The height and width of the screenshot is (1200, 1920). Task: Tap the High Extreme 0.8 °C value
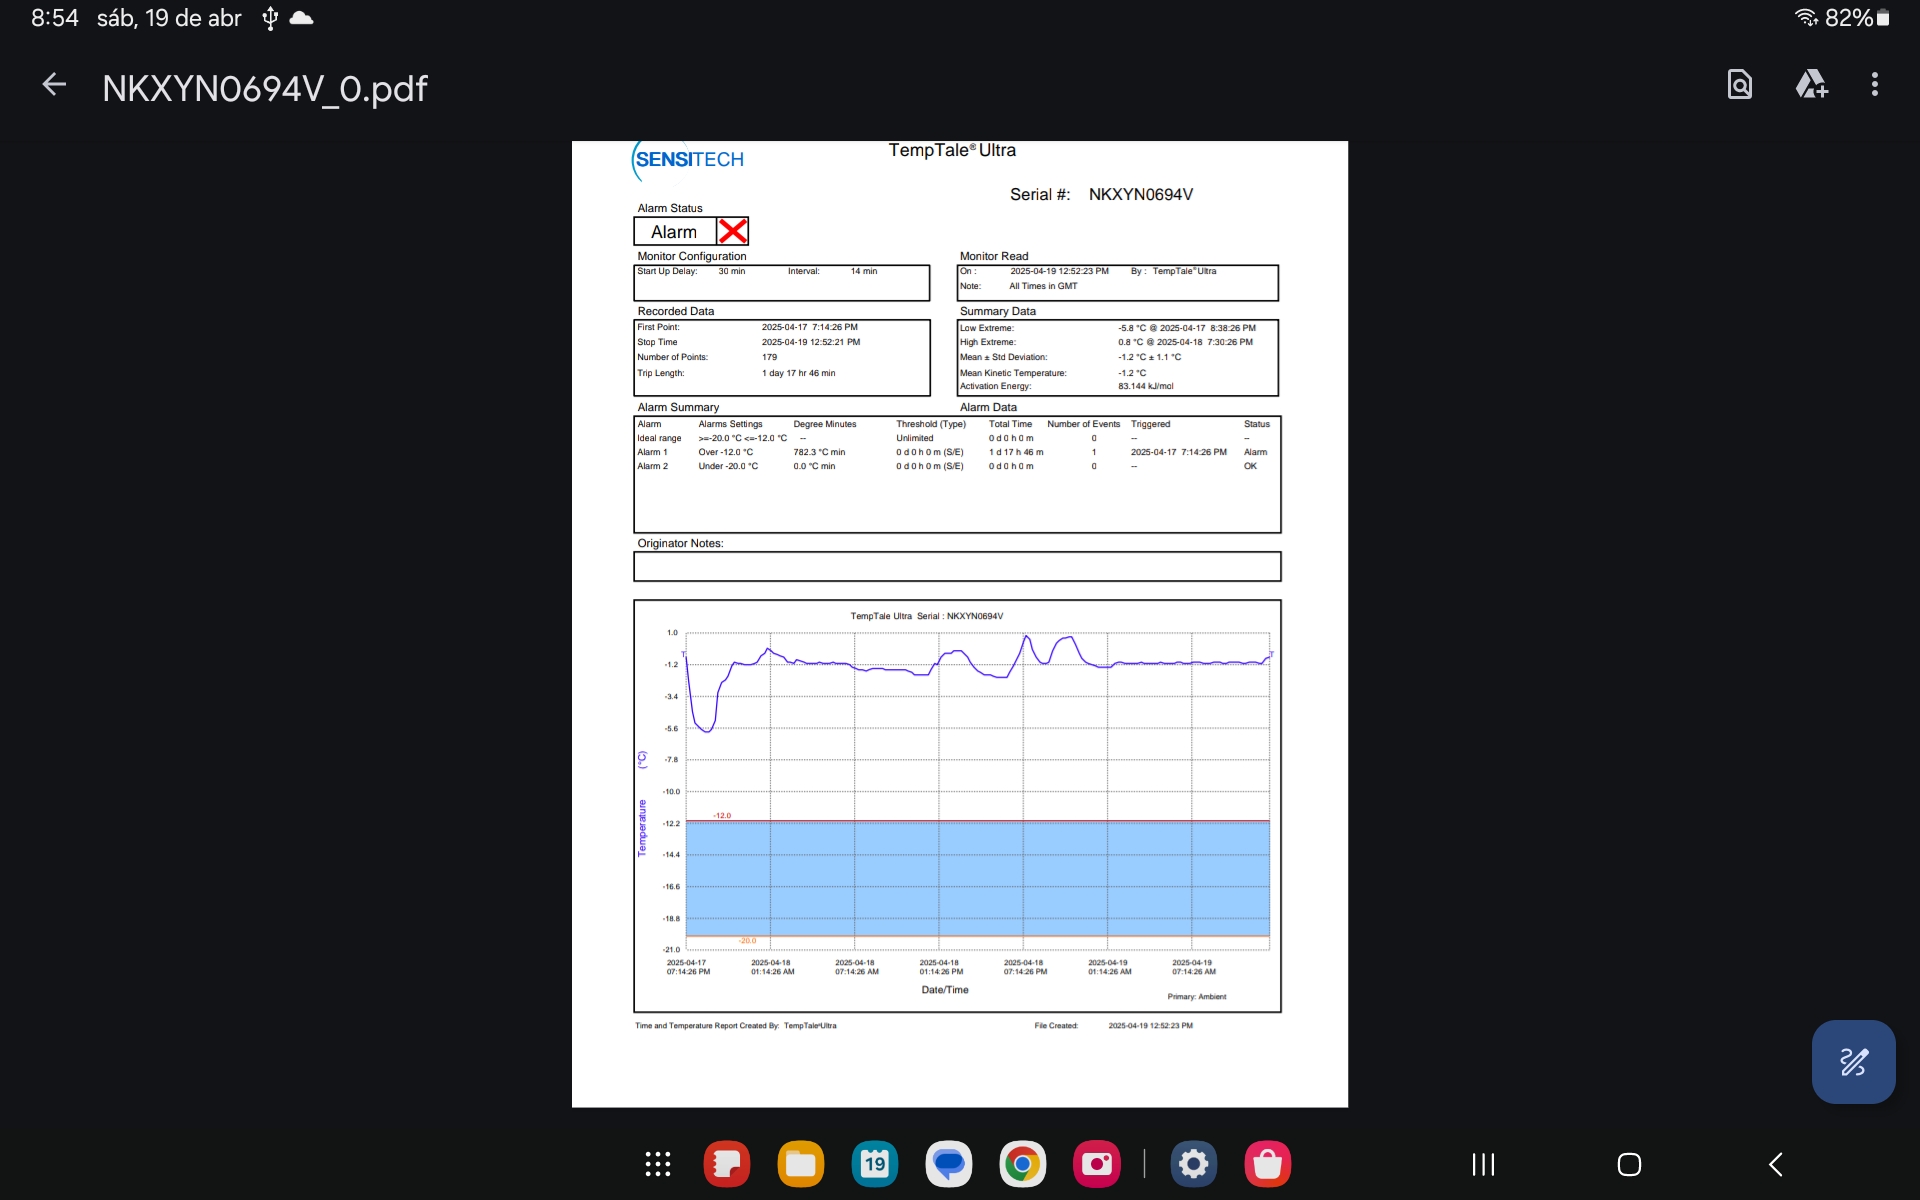[x=1185, y=342]
